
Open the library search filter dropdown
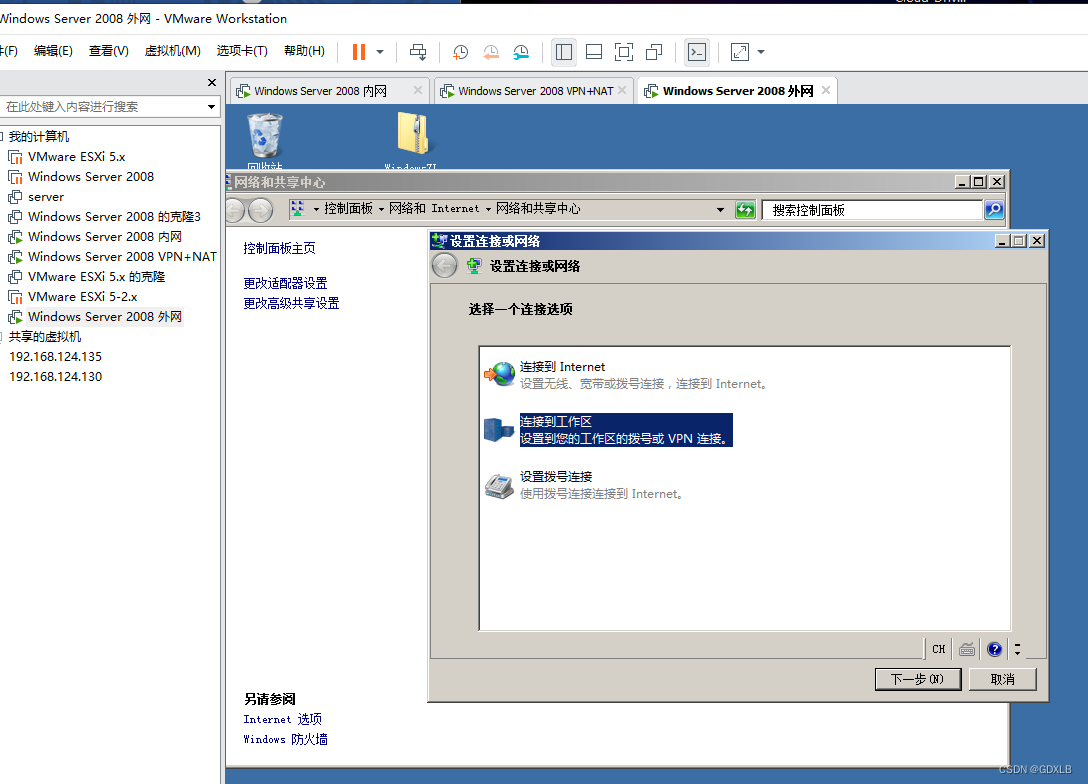point(211,107)
